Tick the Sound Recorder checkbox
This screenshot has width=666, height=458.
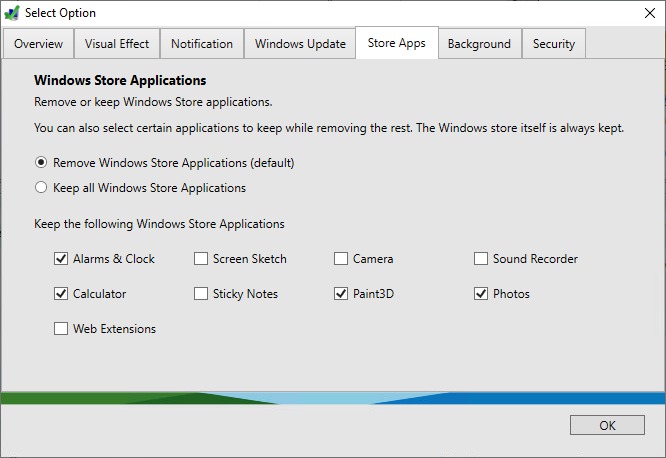[481, 259]
